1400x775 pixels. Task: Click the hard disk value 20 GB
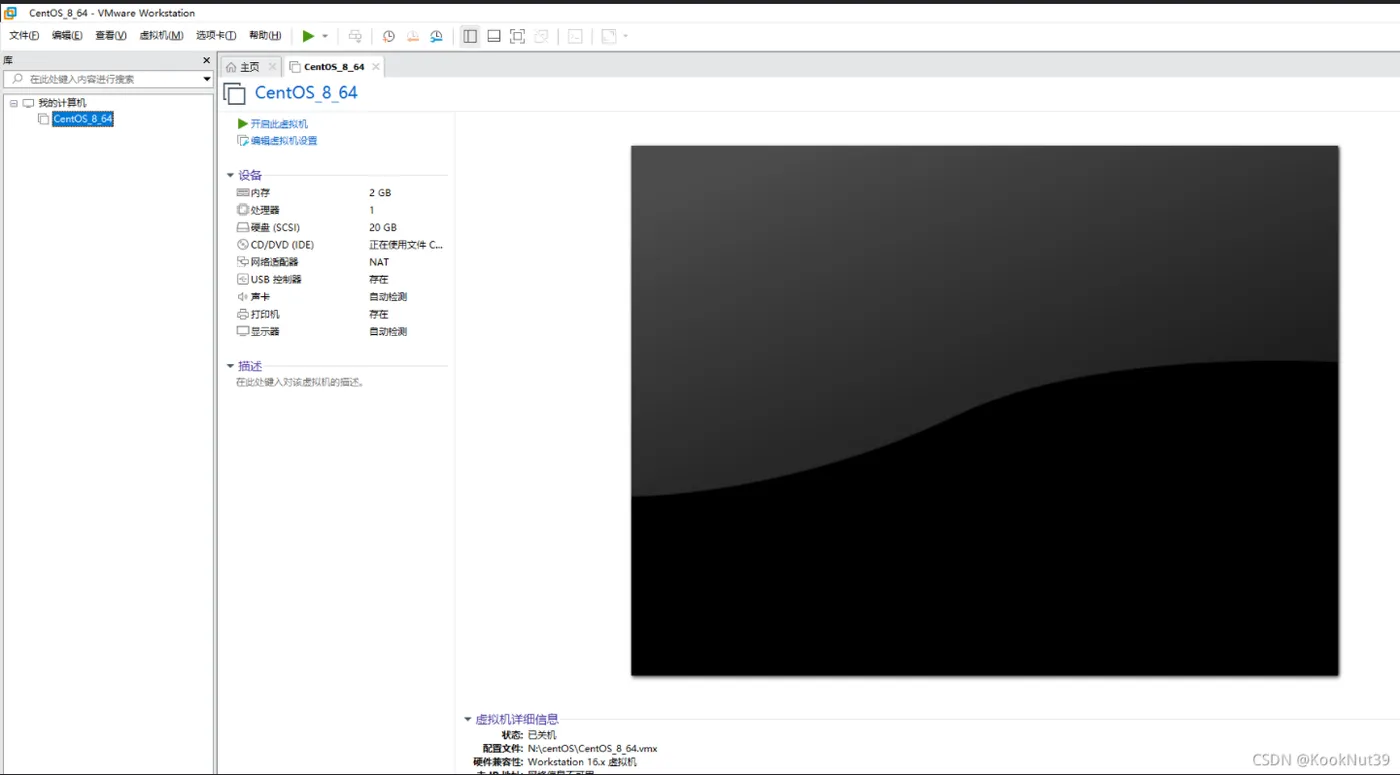point(383,227)
